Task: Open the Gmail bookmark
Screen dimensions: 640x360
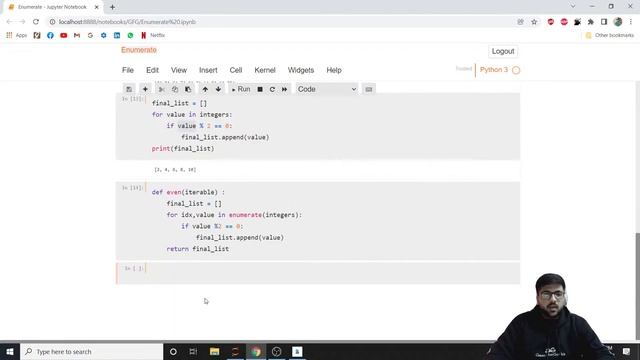Action: tap(77, 36)
